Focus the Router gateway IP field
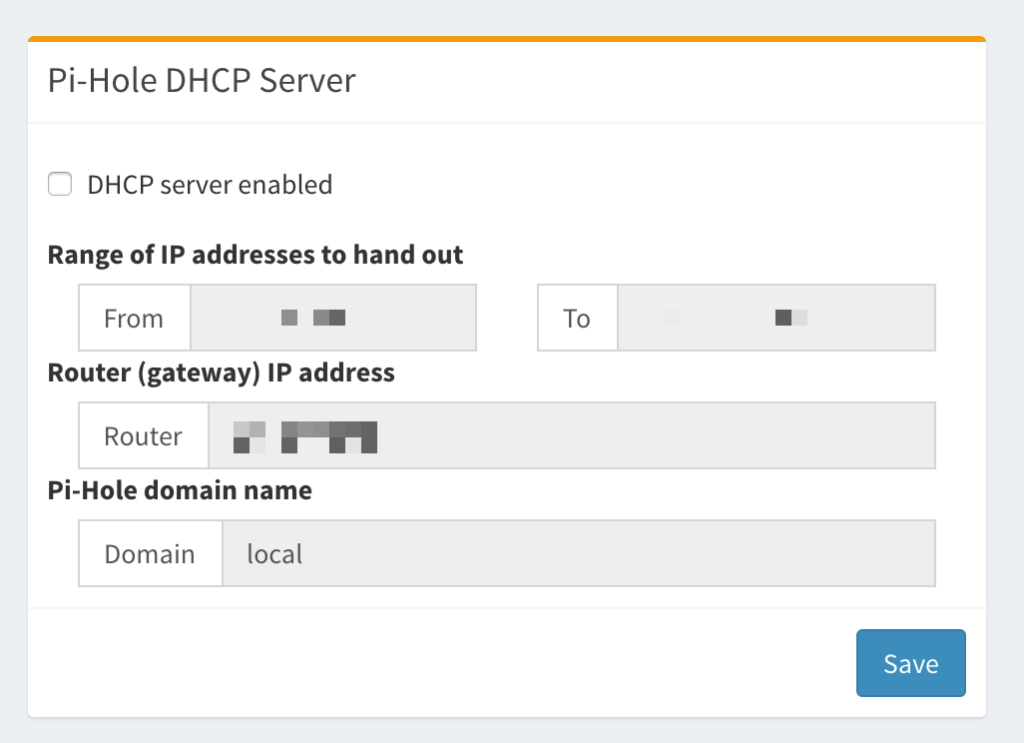The width and height of the screenshot is (1024, 743). tap(571, 435)
